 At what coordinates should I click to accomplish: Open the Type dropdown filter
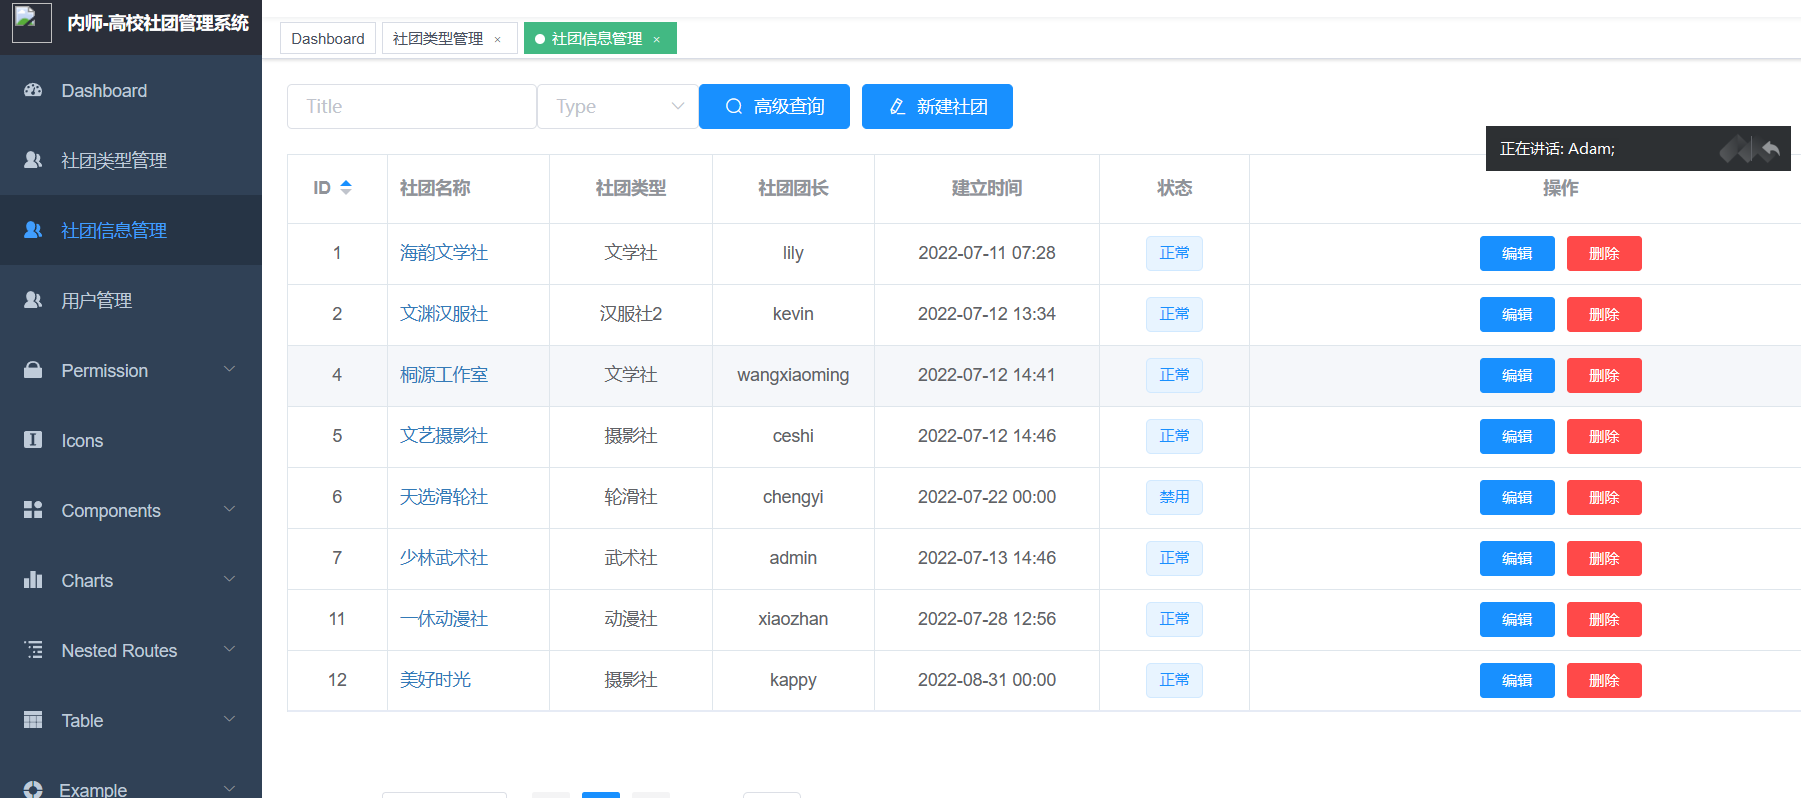(617, 106)
